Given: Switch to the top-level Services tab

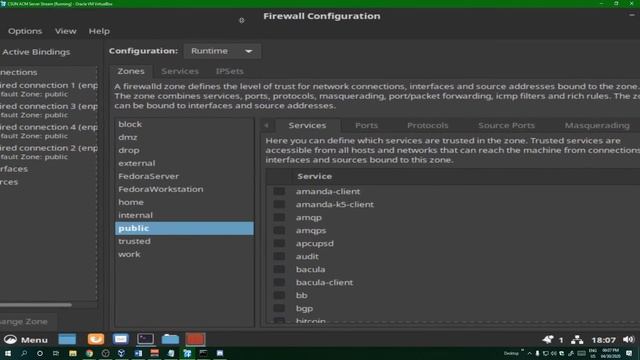Looking at the screenshot, I should pyautogui.click(x=180, y=71).
